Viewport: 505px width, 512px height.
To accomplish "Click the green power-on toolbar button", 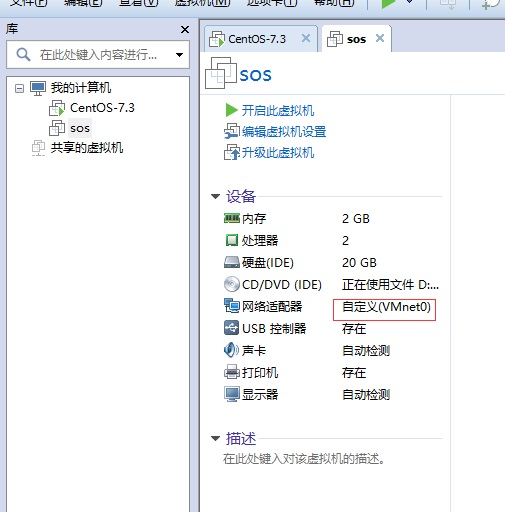I will pyautogui.click(x=388, y=4).
